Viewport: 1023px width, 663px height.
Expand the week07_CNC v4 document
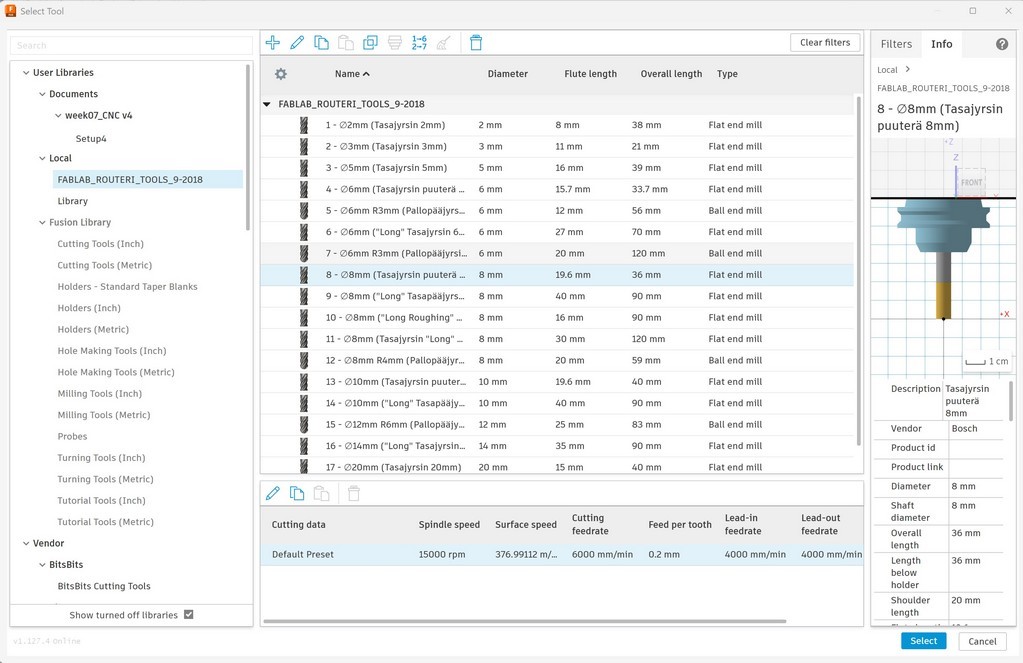57,115
